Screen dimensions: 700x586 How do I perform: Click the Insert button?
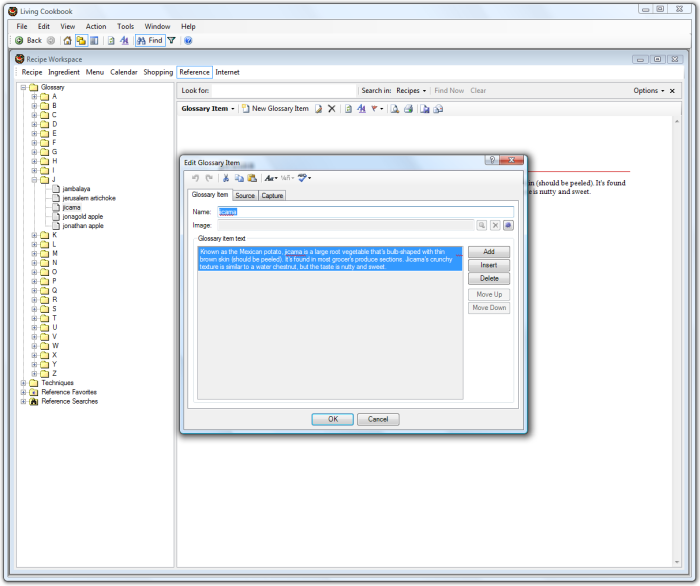(x=489, y=265)
